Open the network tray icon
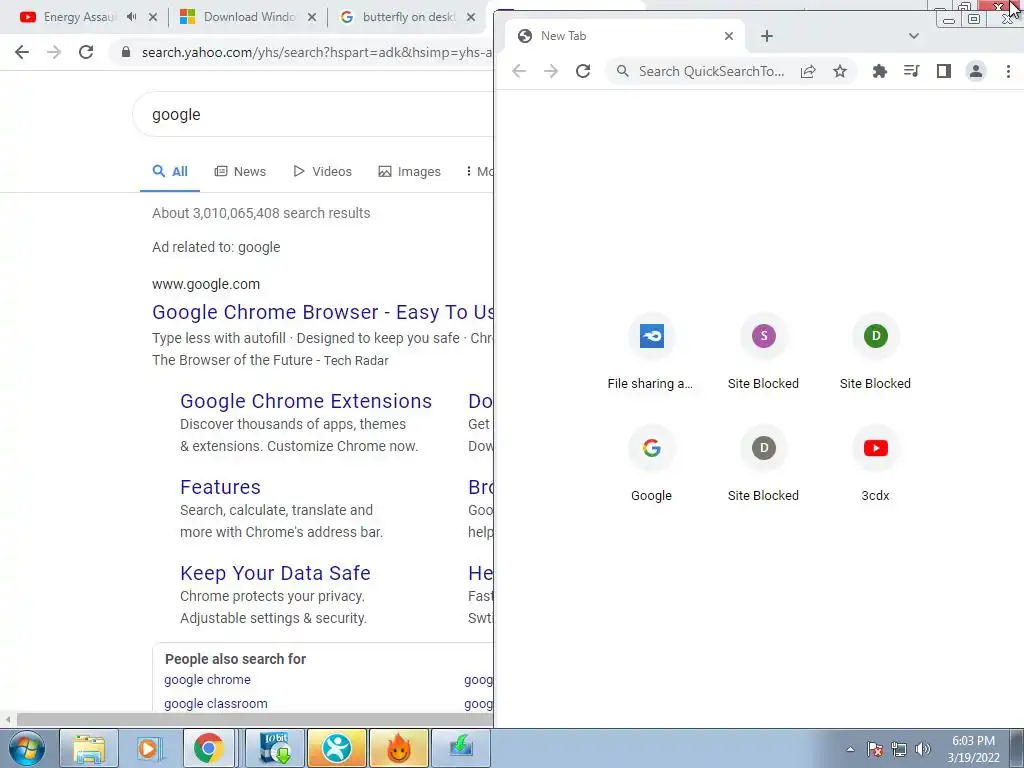The image size is (1024, 768). tap(899, 749)
